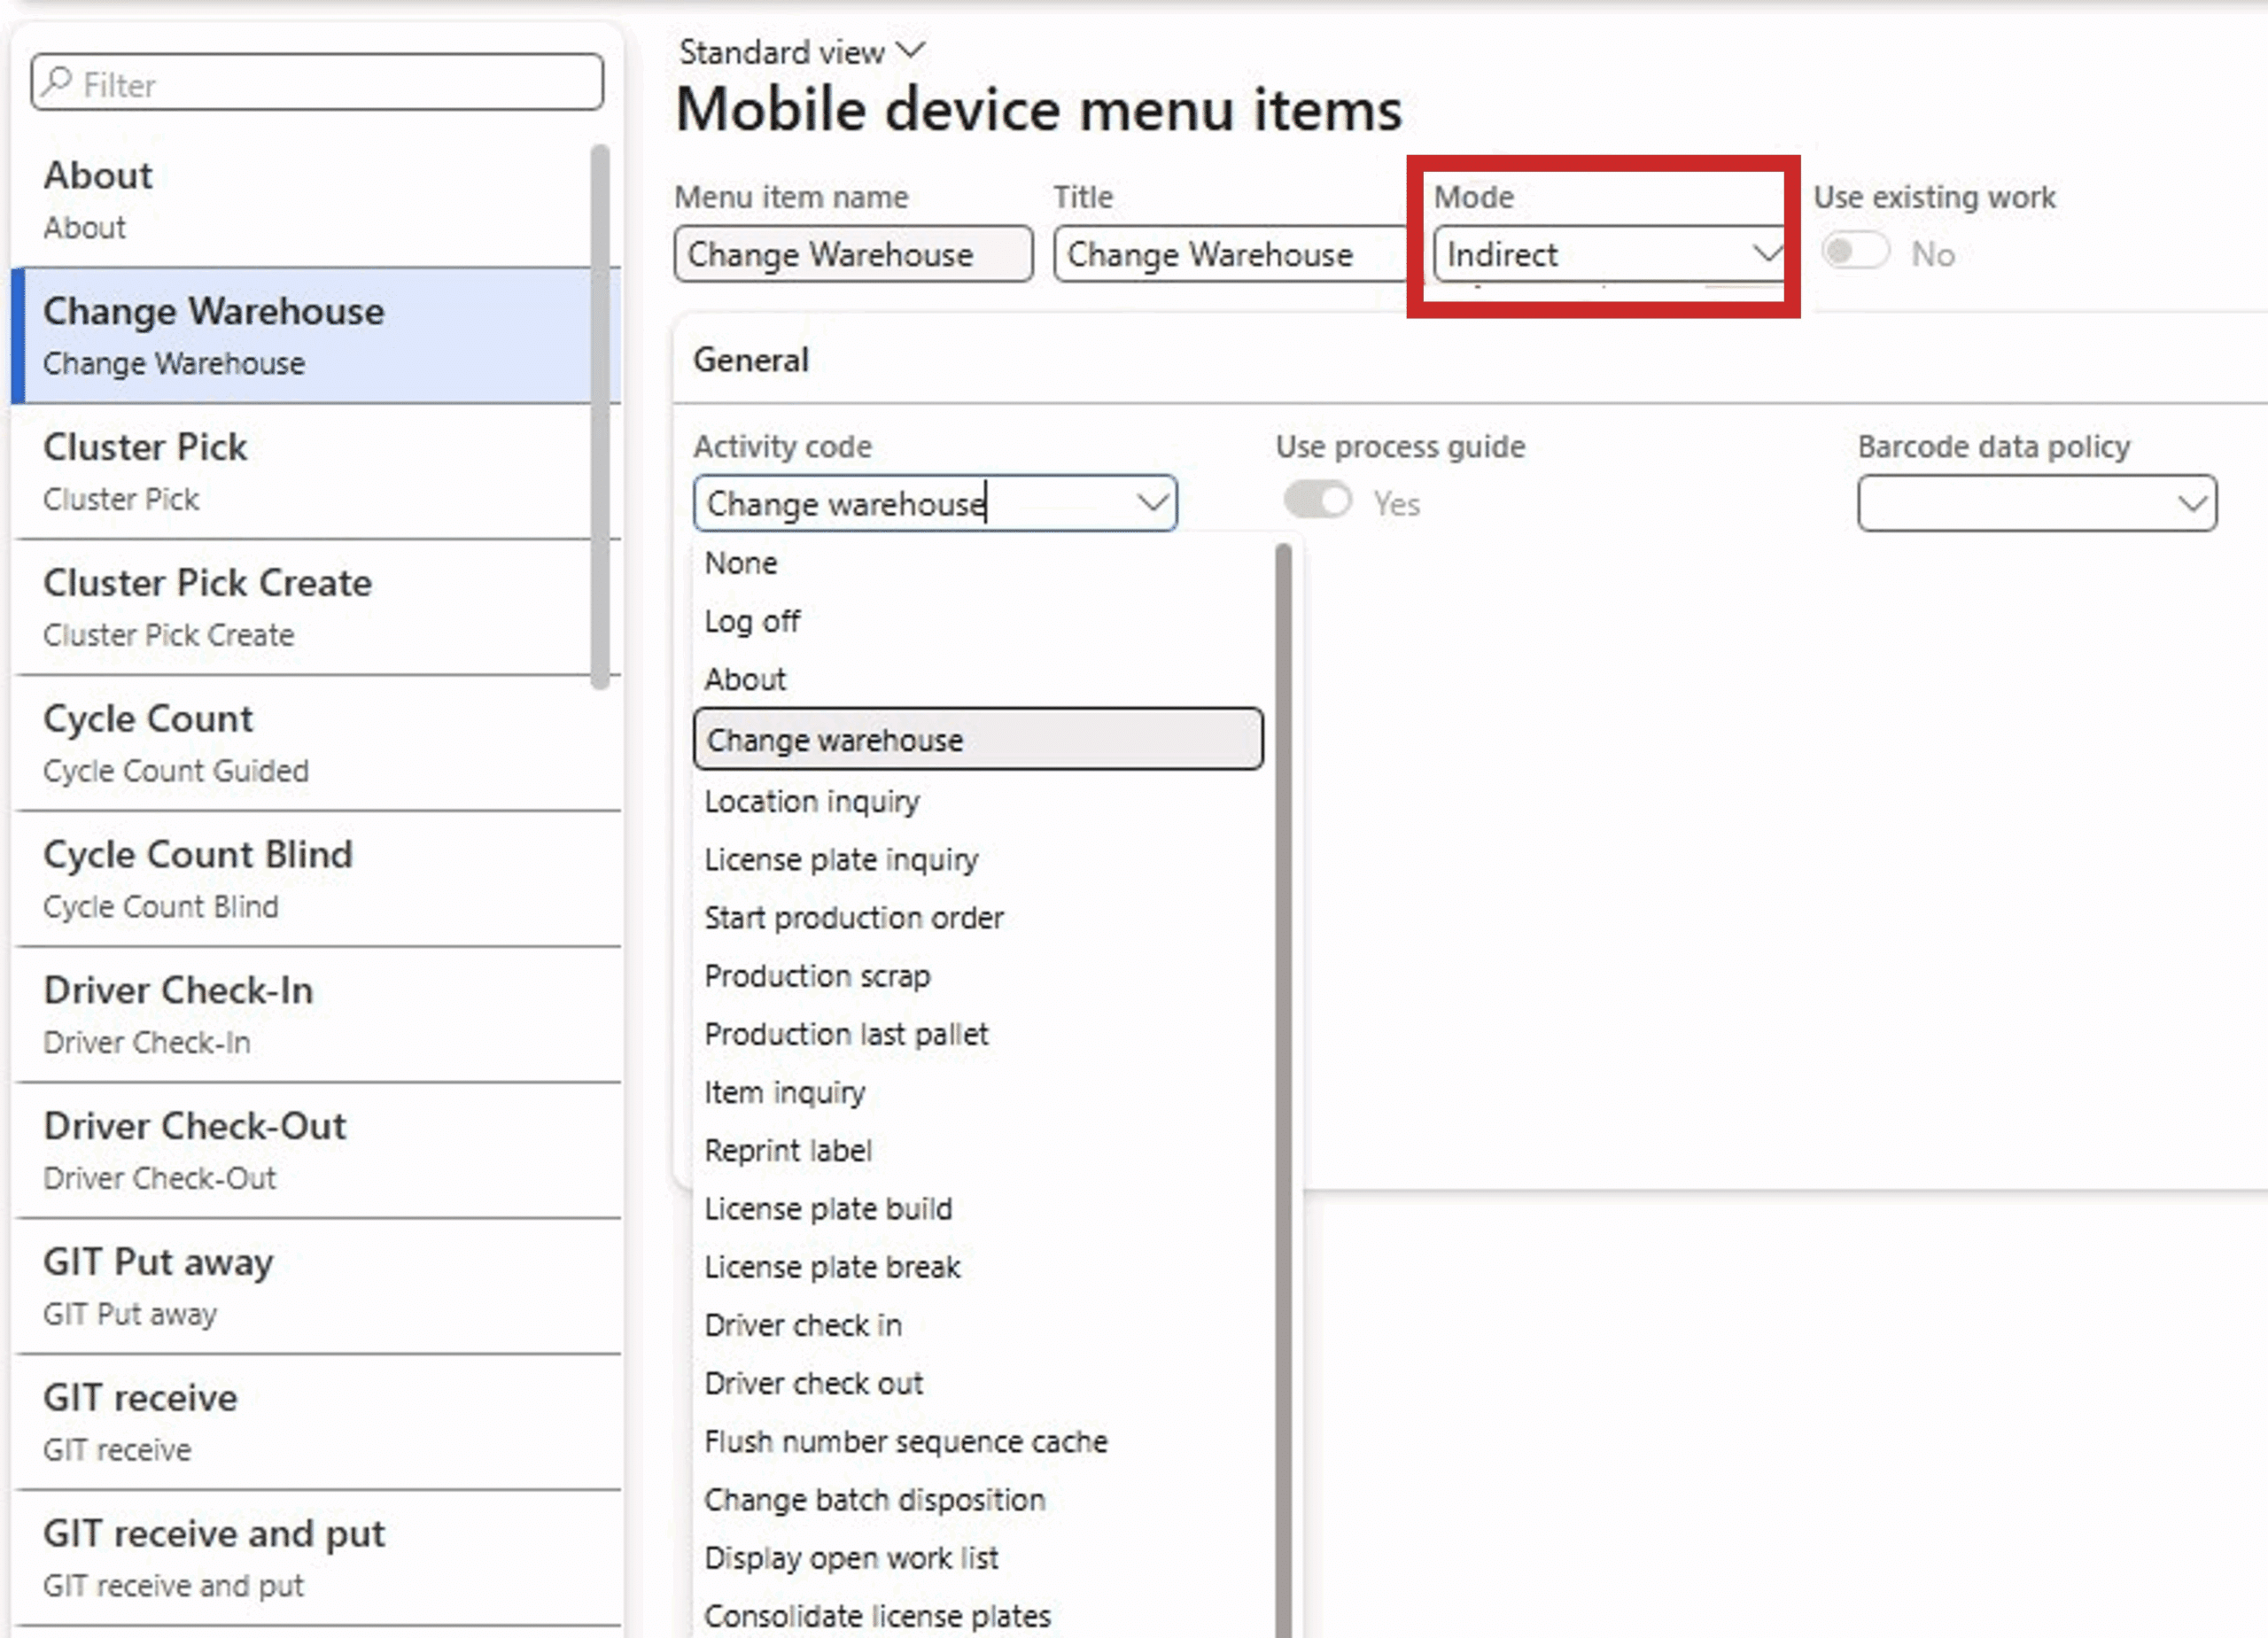The height and width of the screenshot is (1638, 2268).
Task: Click the Filter search magnifier icon
Action: [58, 82]
